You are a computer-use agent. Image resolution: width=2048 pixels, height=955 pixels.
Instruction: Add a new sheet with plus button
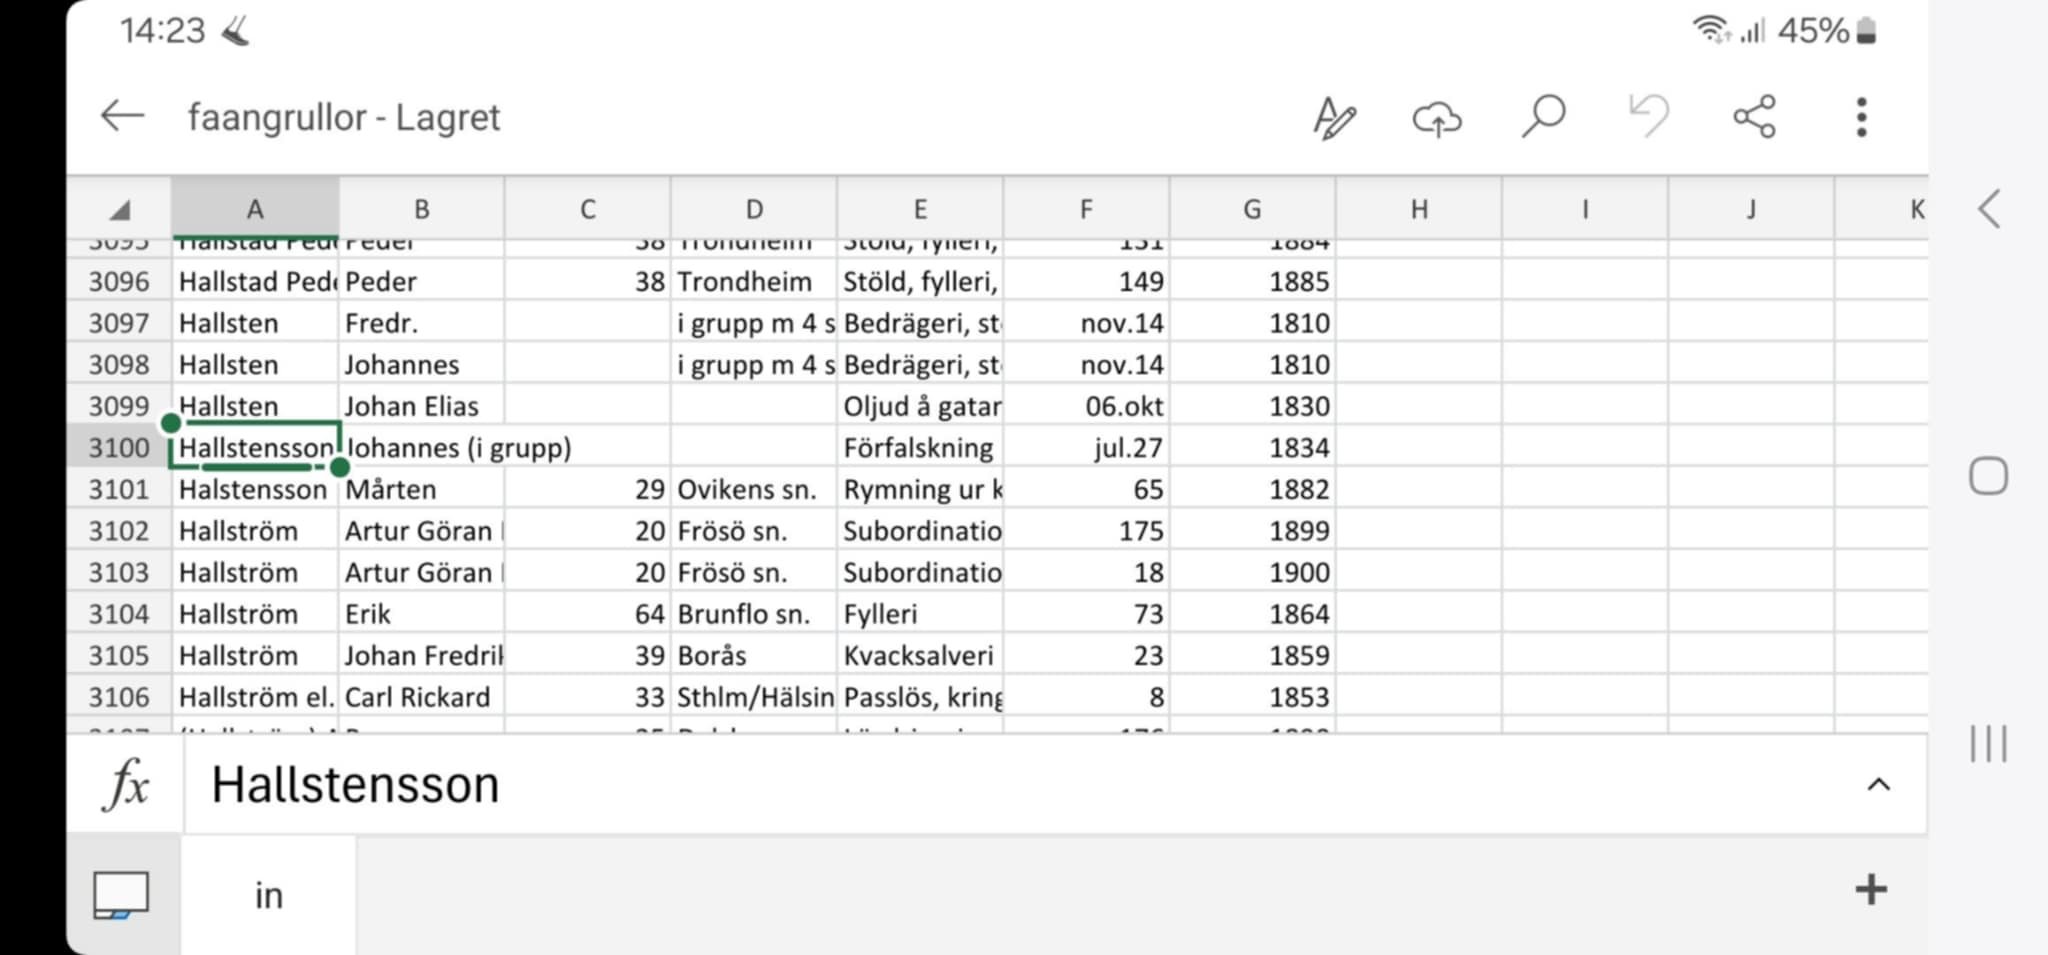(x=1870, y=889)
